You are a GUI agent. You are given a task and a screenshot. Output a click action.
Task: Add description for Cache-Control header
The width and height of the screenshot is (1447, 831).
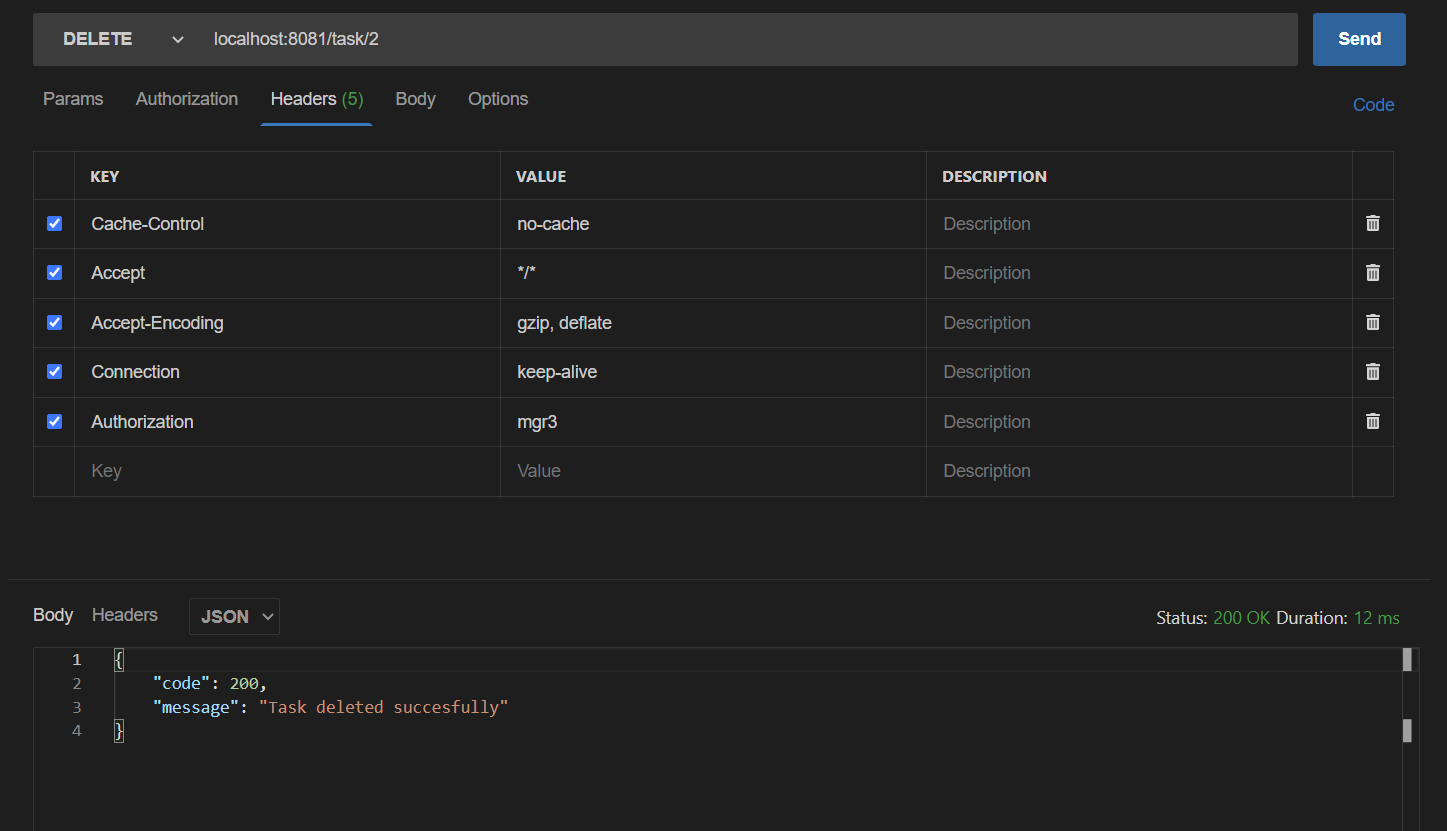(1140, 224)
